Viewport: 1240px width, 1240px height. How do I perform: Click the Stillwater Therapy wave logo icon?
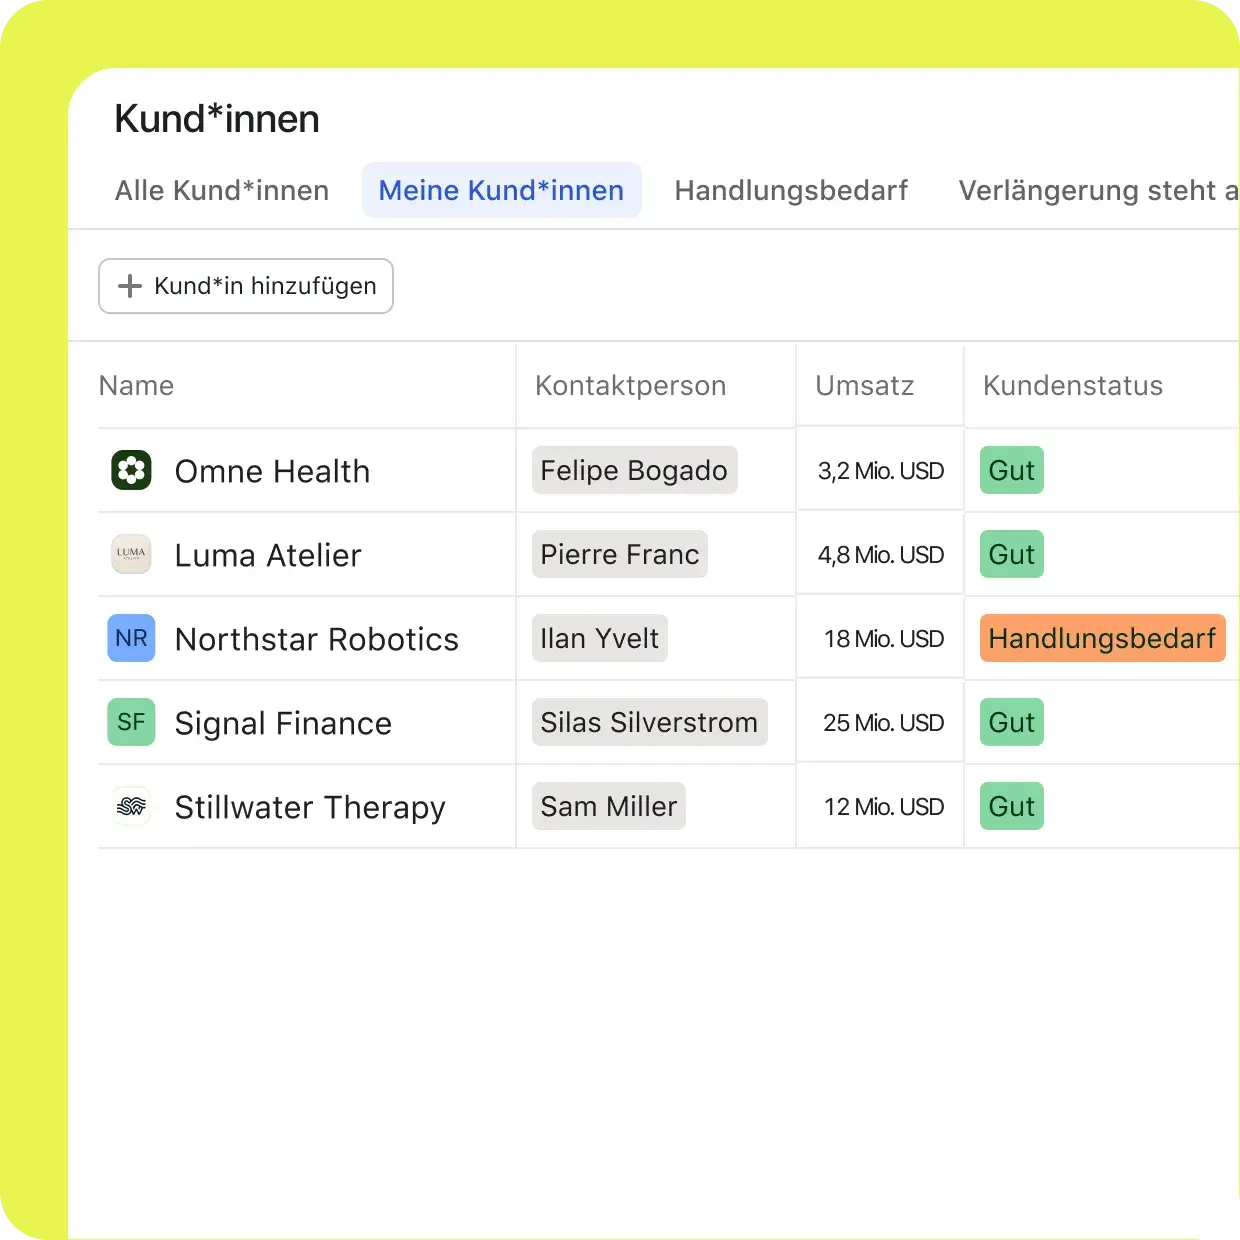pyautogui.click(x=131, y=806)
